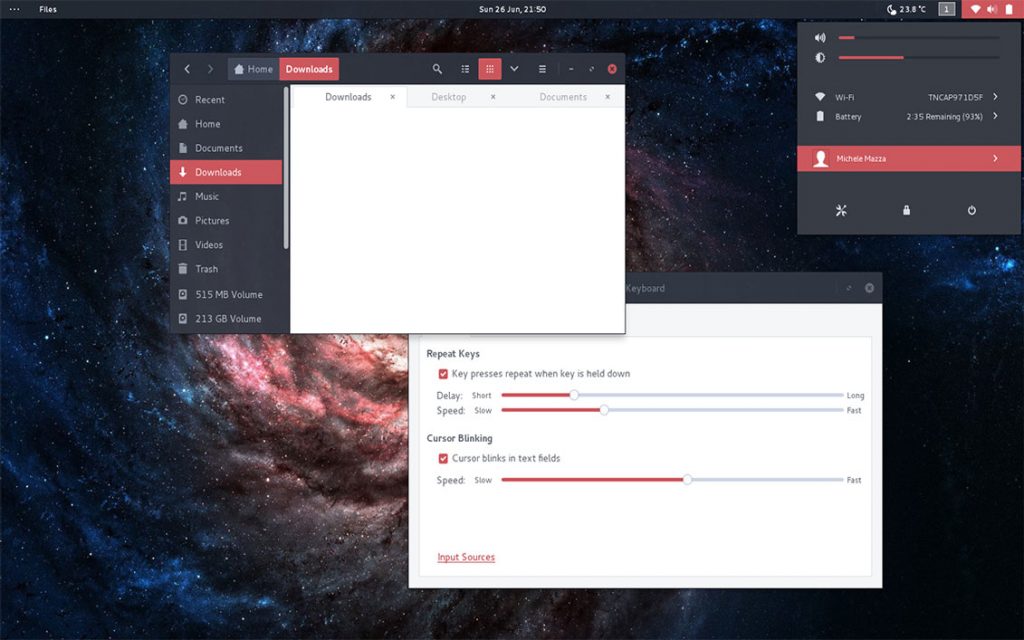The width and height of the screenshot is (1024, 640).
Task: Disable 'Cursor blinks in text fields'
Action: pyautogui.click(x=442, y=458)
